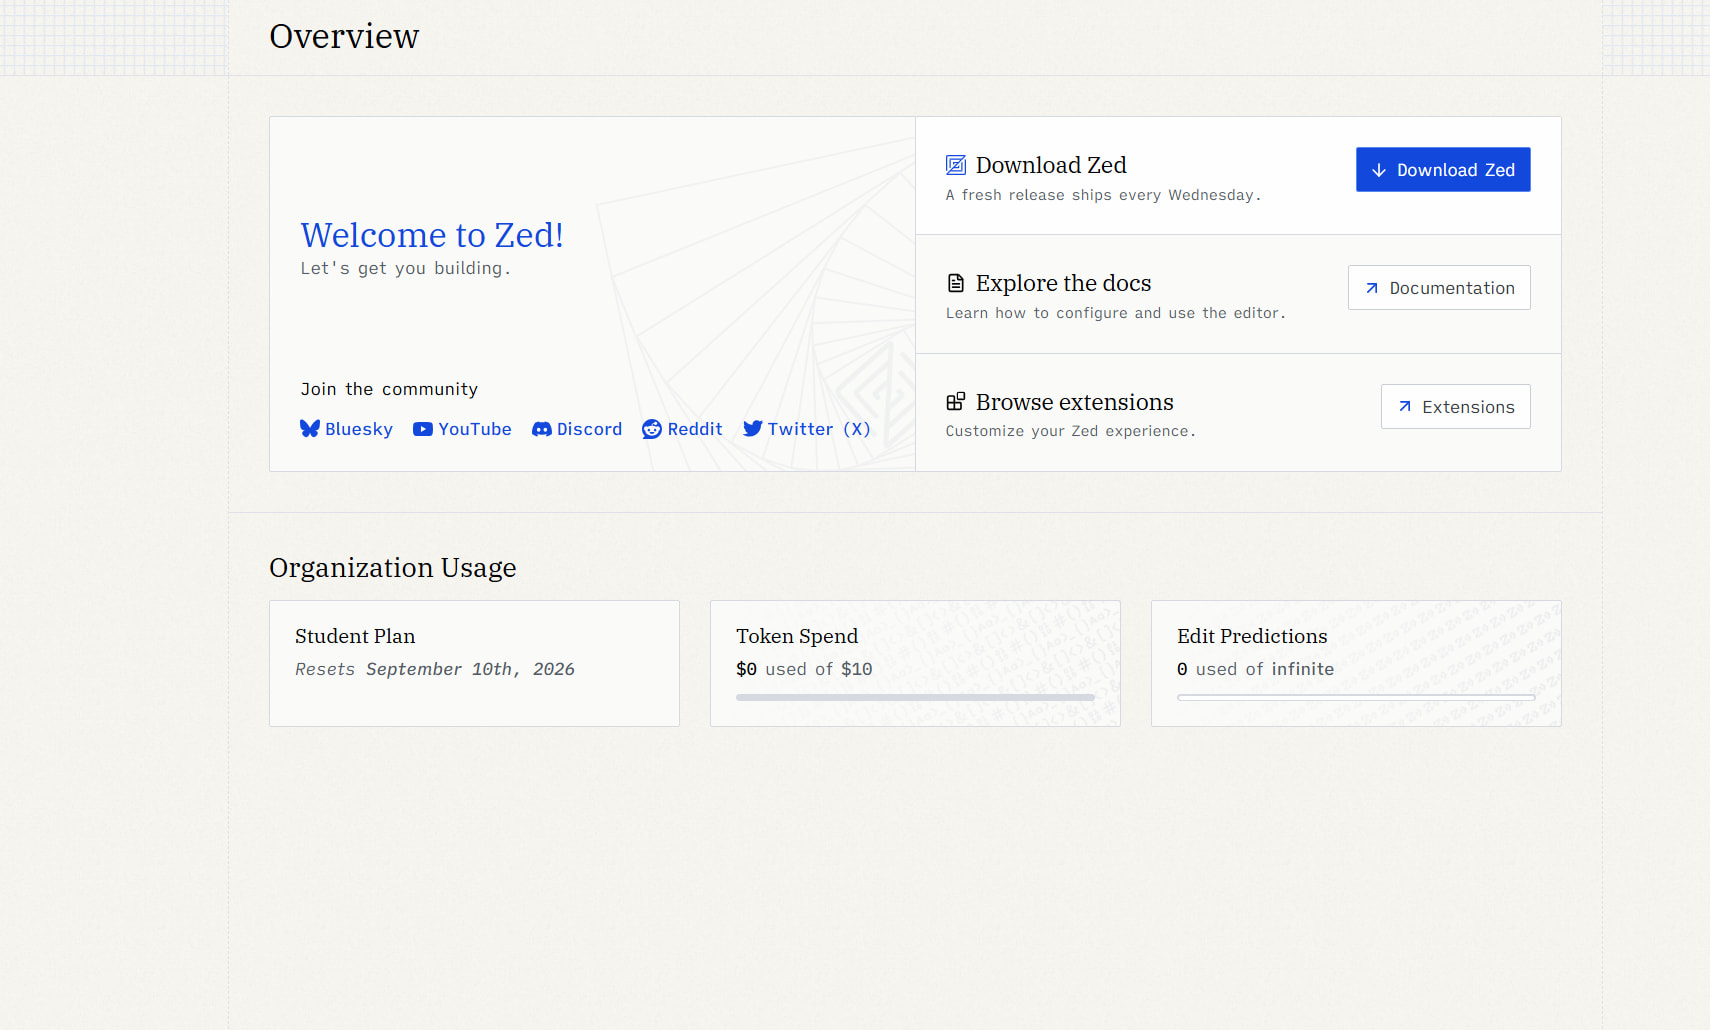The width and height of the screenshot is (1710, 1030).
Task: Click the '0 used of infinite' text
Action: (x=1255, y=669)
